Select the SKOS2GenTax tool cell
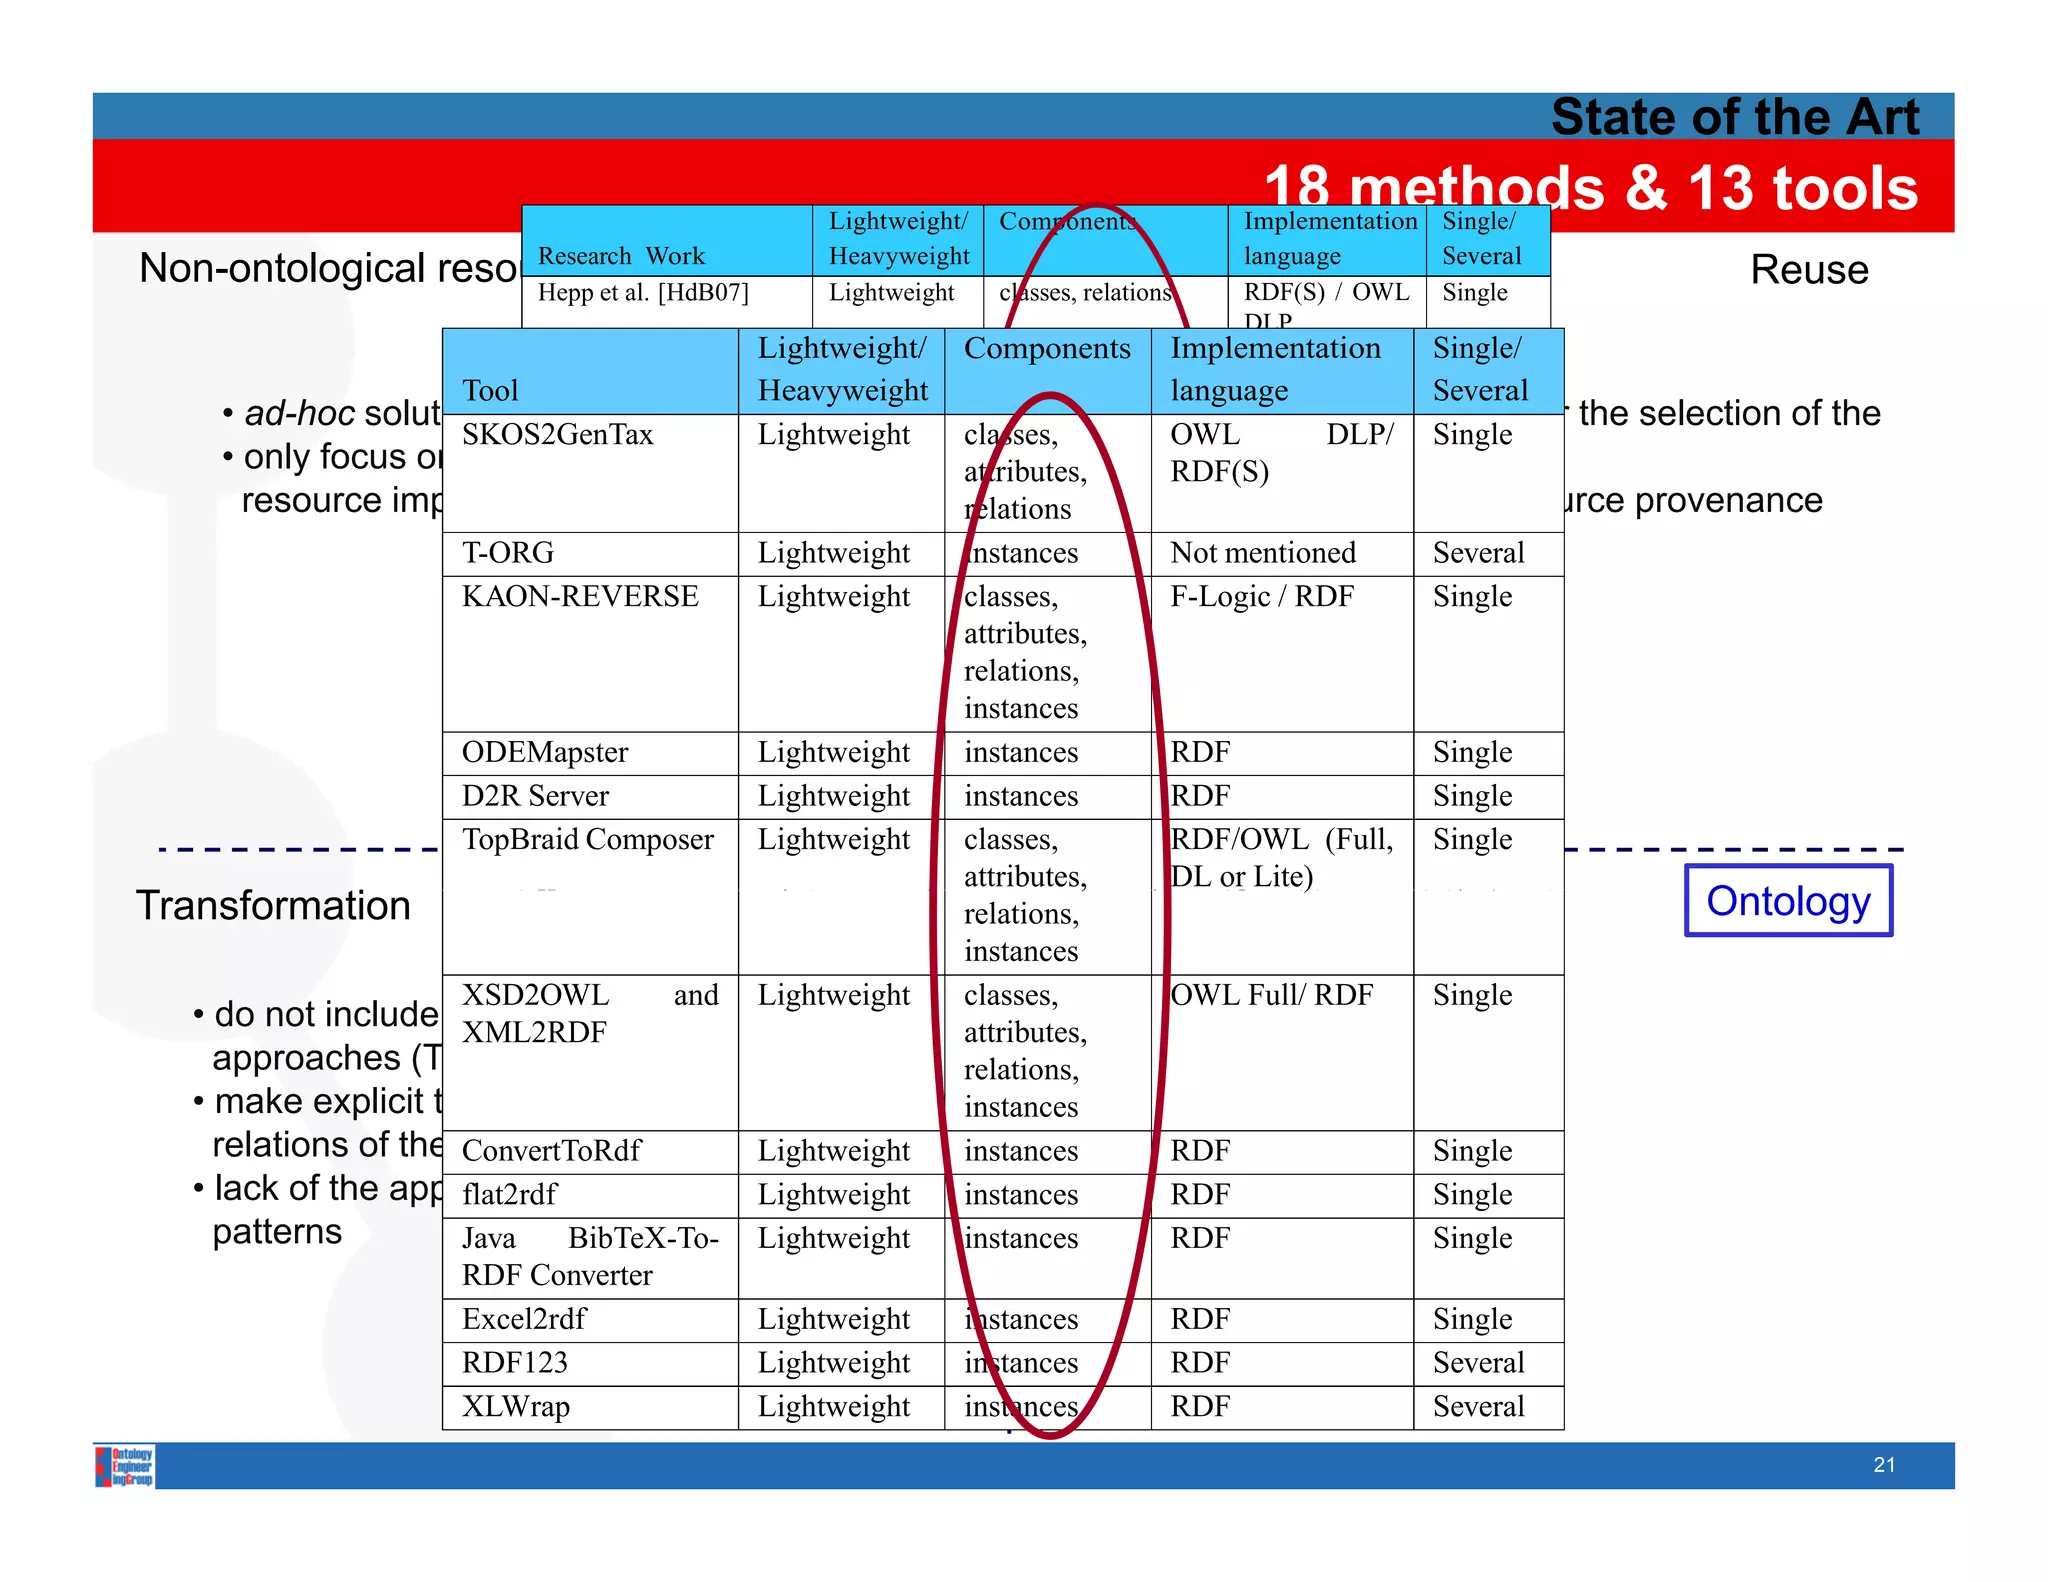The height and width of the screenshot is (1582, 2048). point(591,473)
